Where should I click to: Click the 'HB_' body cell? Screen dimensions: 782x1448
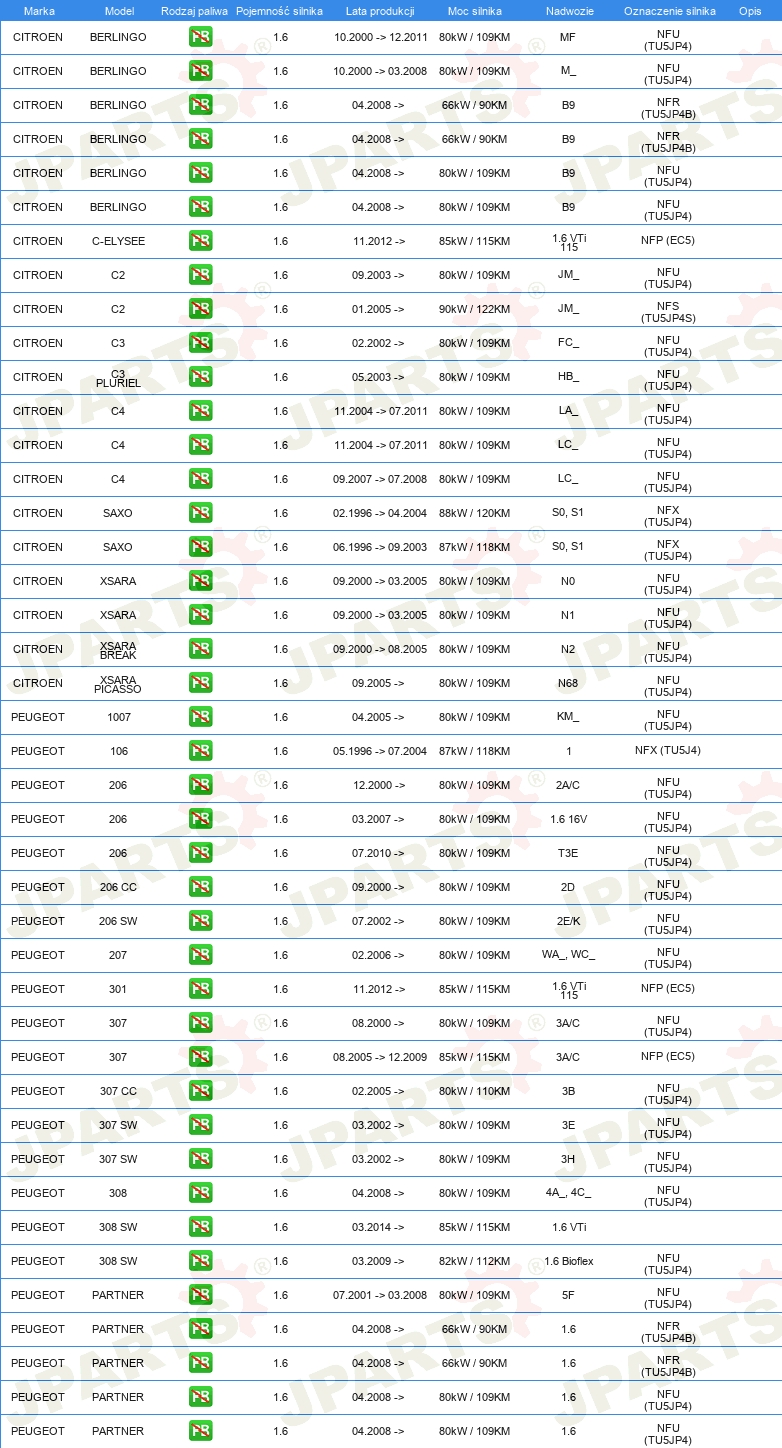click(568, 377)
